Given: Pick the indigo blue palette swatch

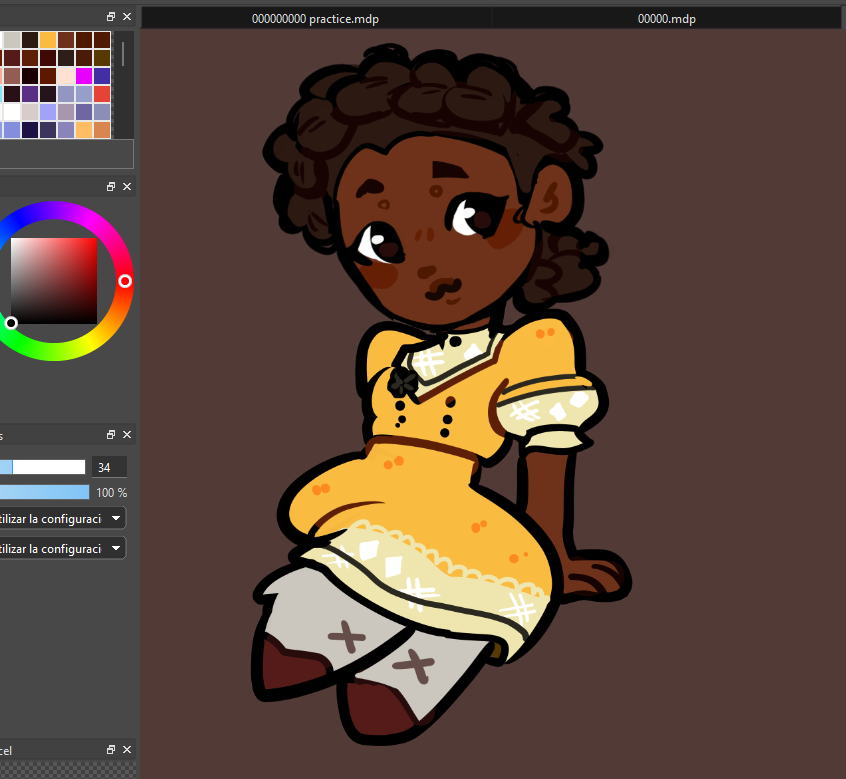Looking at the screenshot, I should (102, 76).
